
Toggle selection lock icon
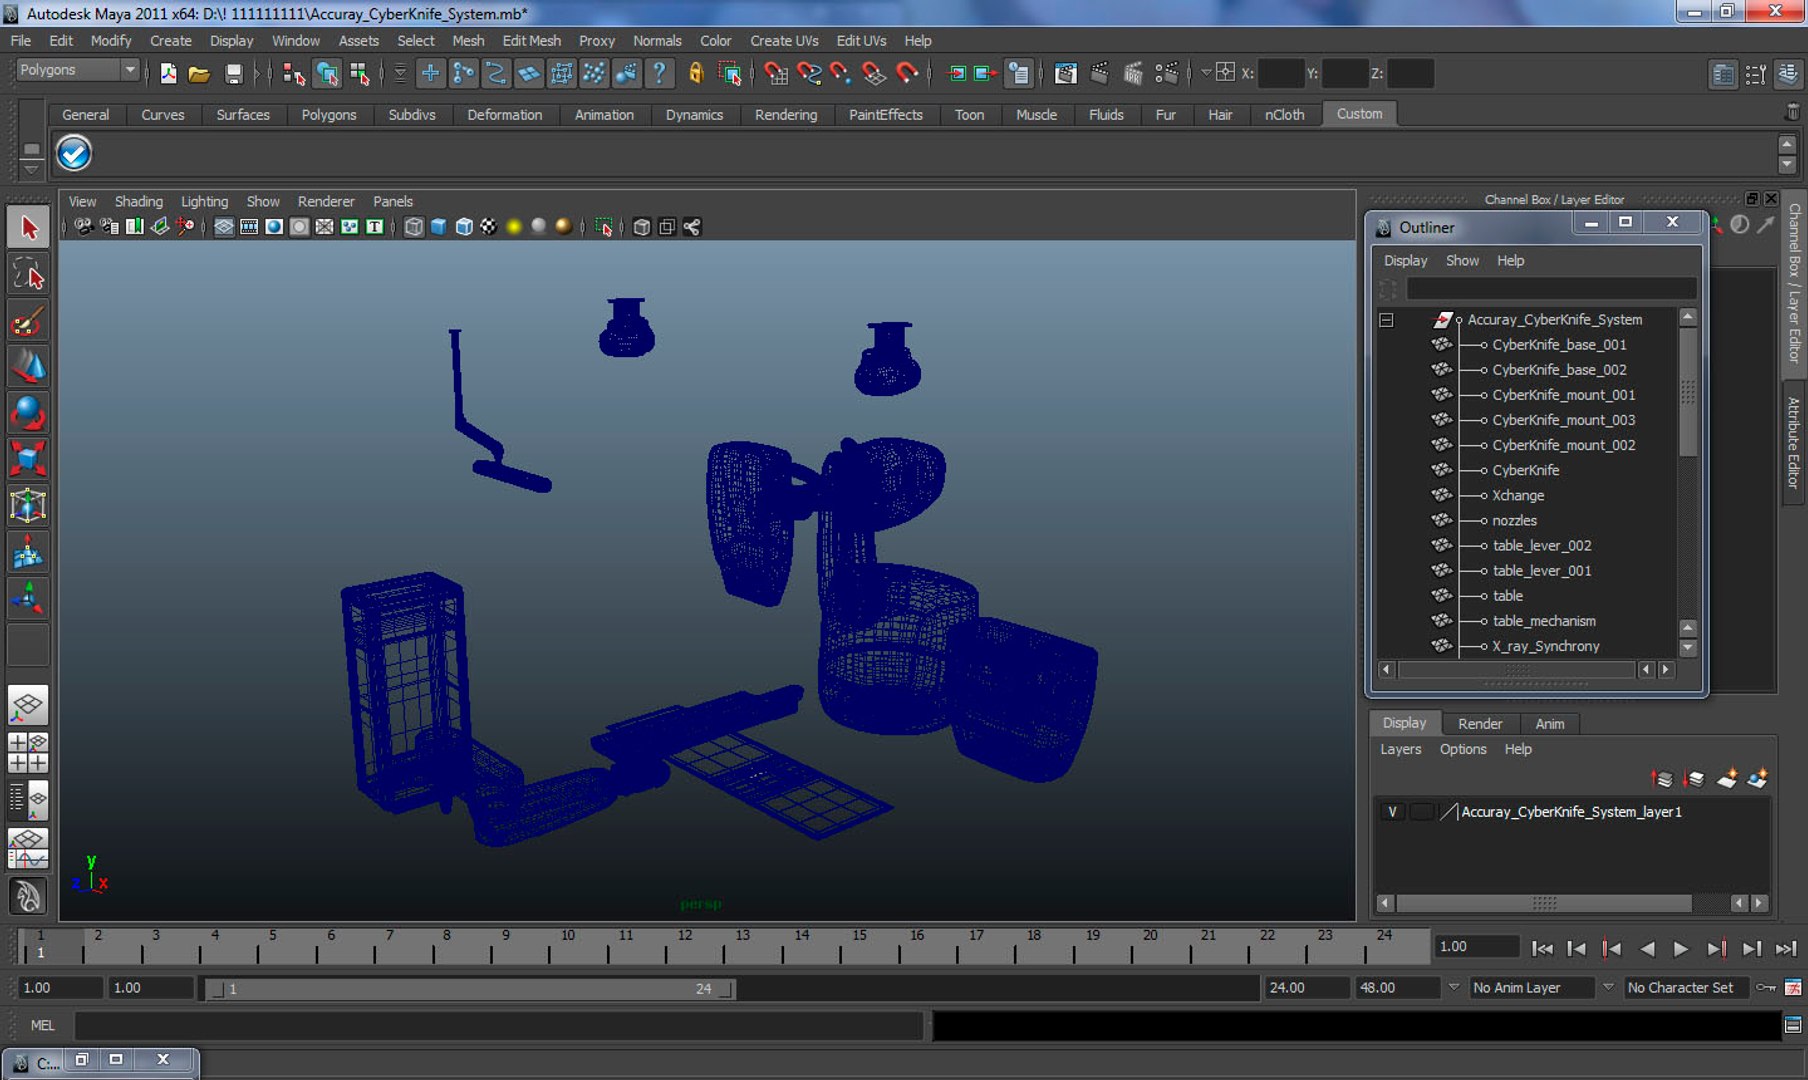click(x=696, y=73)
